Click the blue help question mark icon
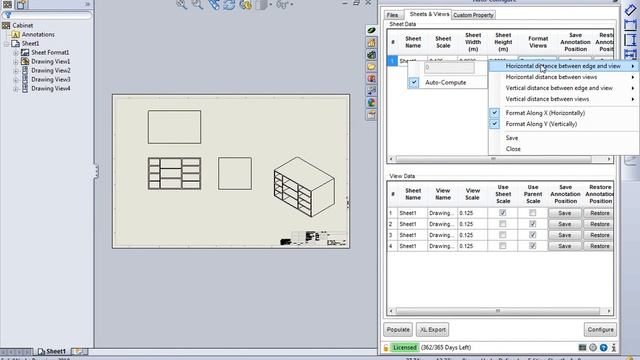Screen dimensions: 640x360 pos(603,348)
